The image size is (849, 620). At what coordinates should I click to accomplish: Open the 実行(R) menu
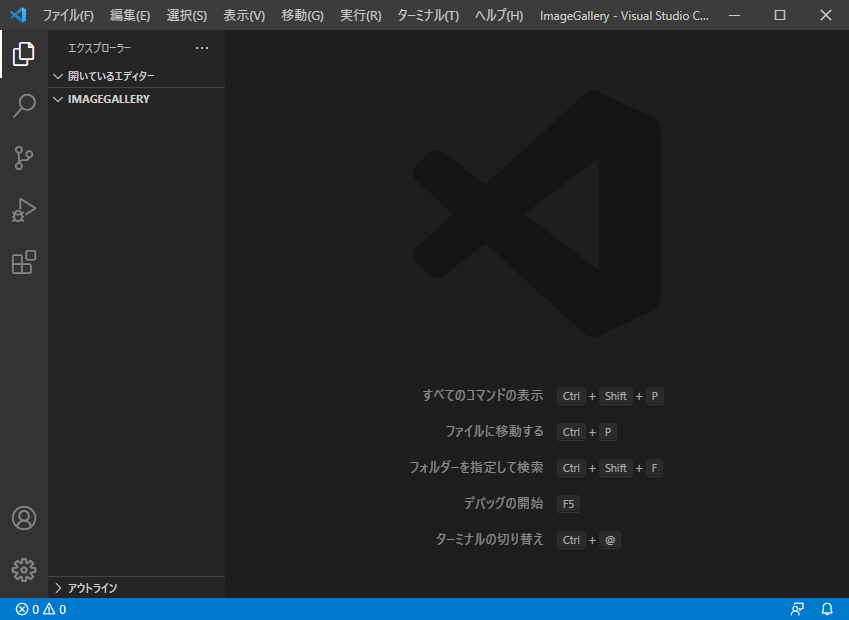point(361,15)
